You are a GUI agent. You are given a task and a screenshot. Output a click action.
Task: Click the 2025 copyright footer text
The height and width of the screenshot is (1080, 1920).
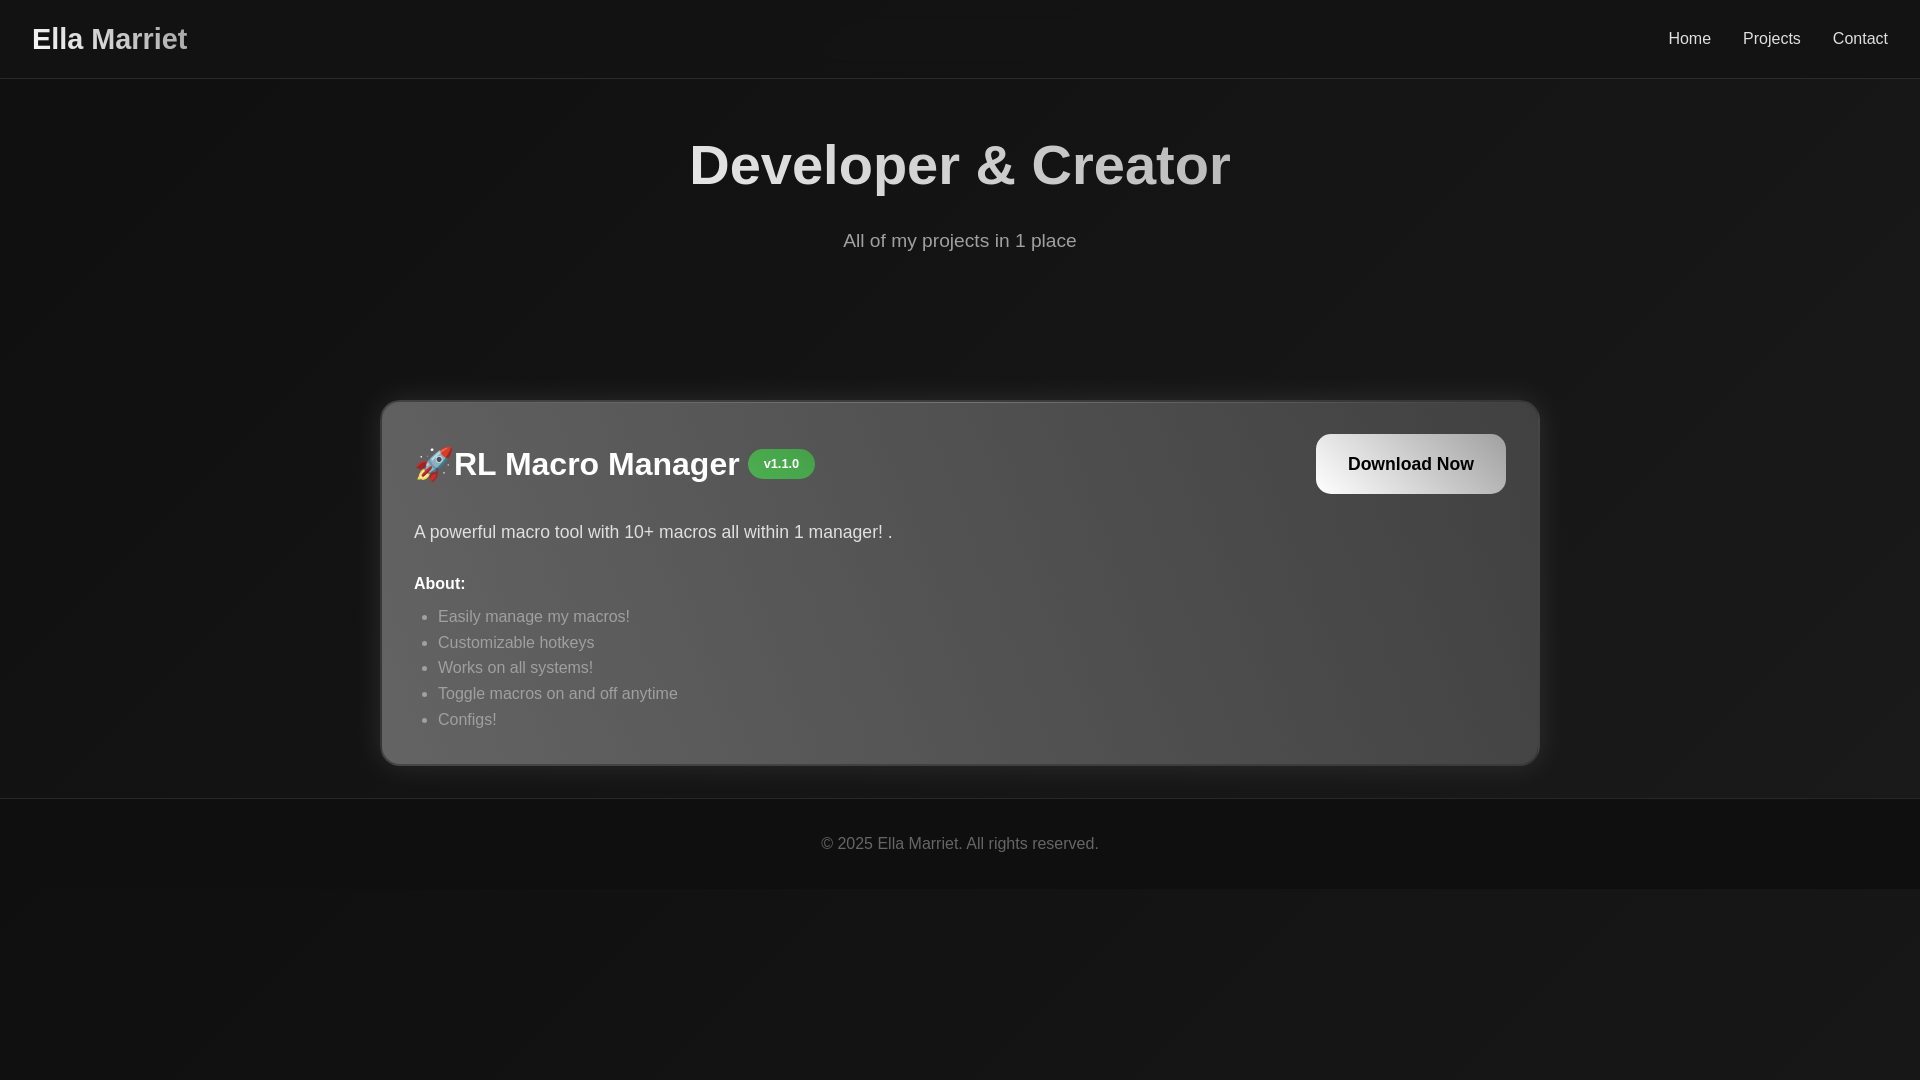(960, 844)
